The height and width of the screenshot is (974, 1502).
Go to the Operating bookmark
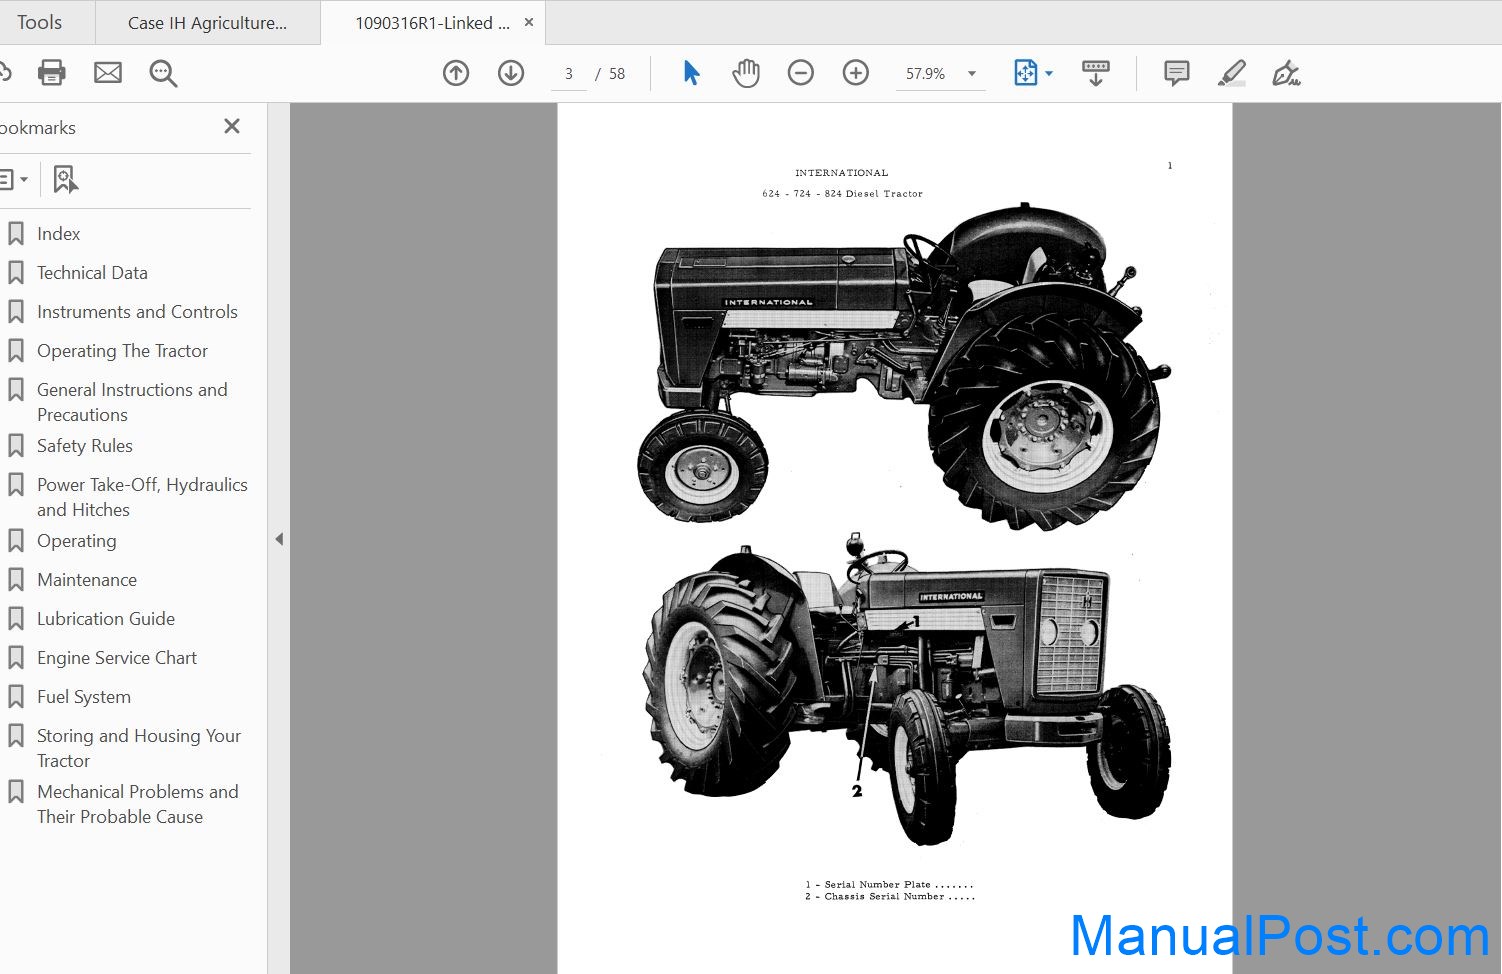point(77,541)
